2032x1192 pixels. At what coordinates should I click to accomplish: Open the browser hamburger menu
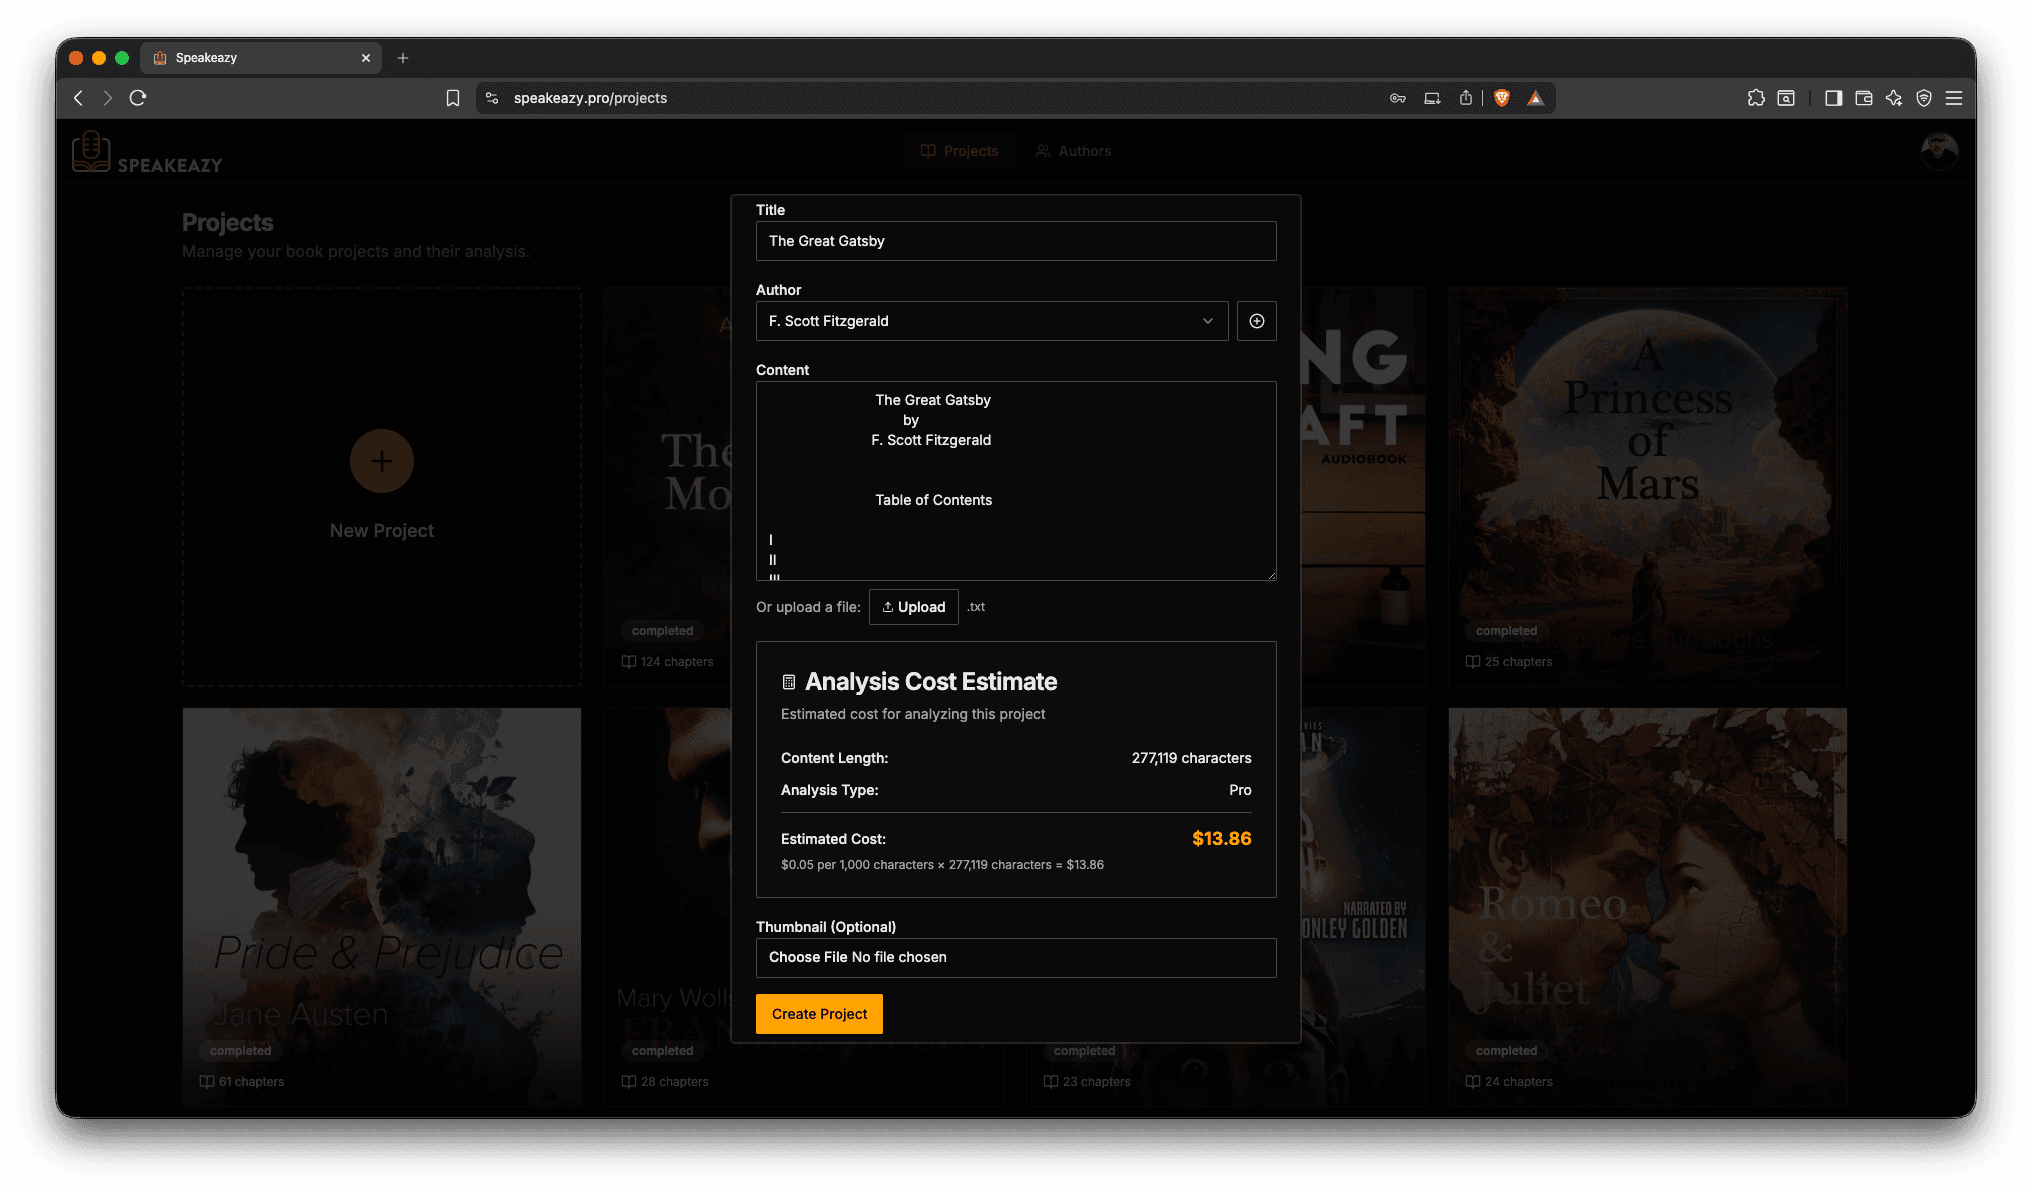1955,97
